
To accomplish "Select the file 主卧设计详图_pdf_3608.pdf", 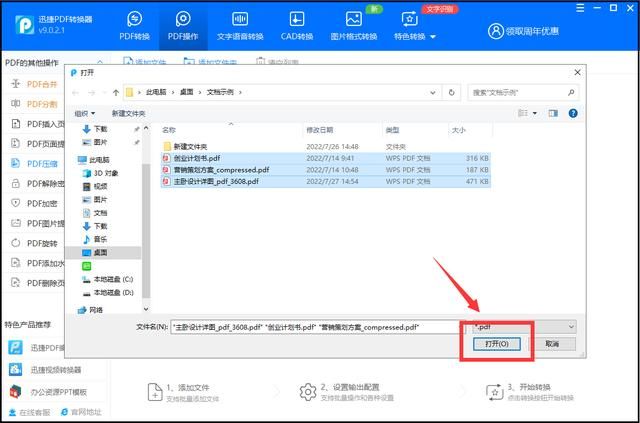I will (326, 181).
